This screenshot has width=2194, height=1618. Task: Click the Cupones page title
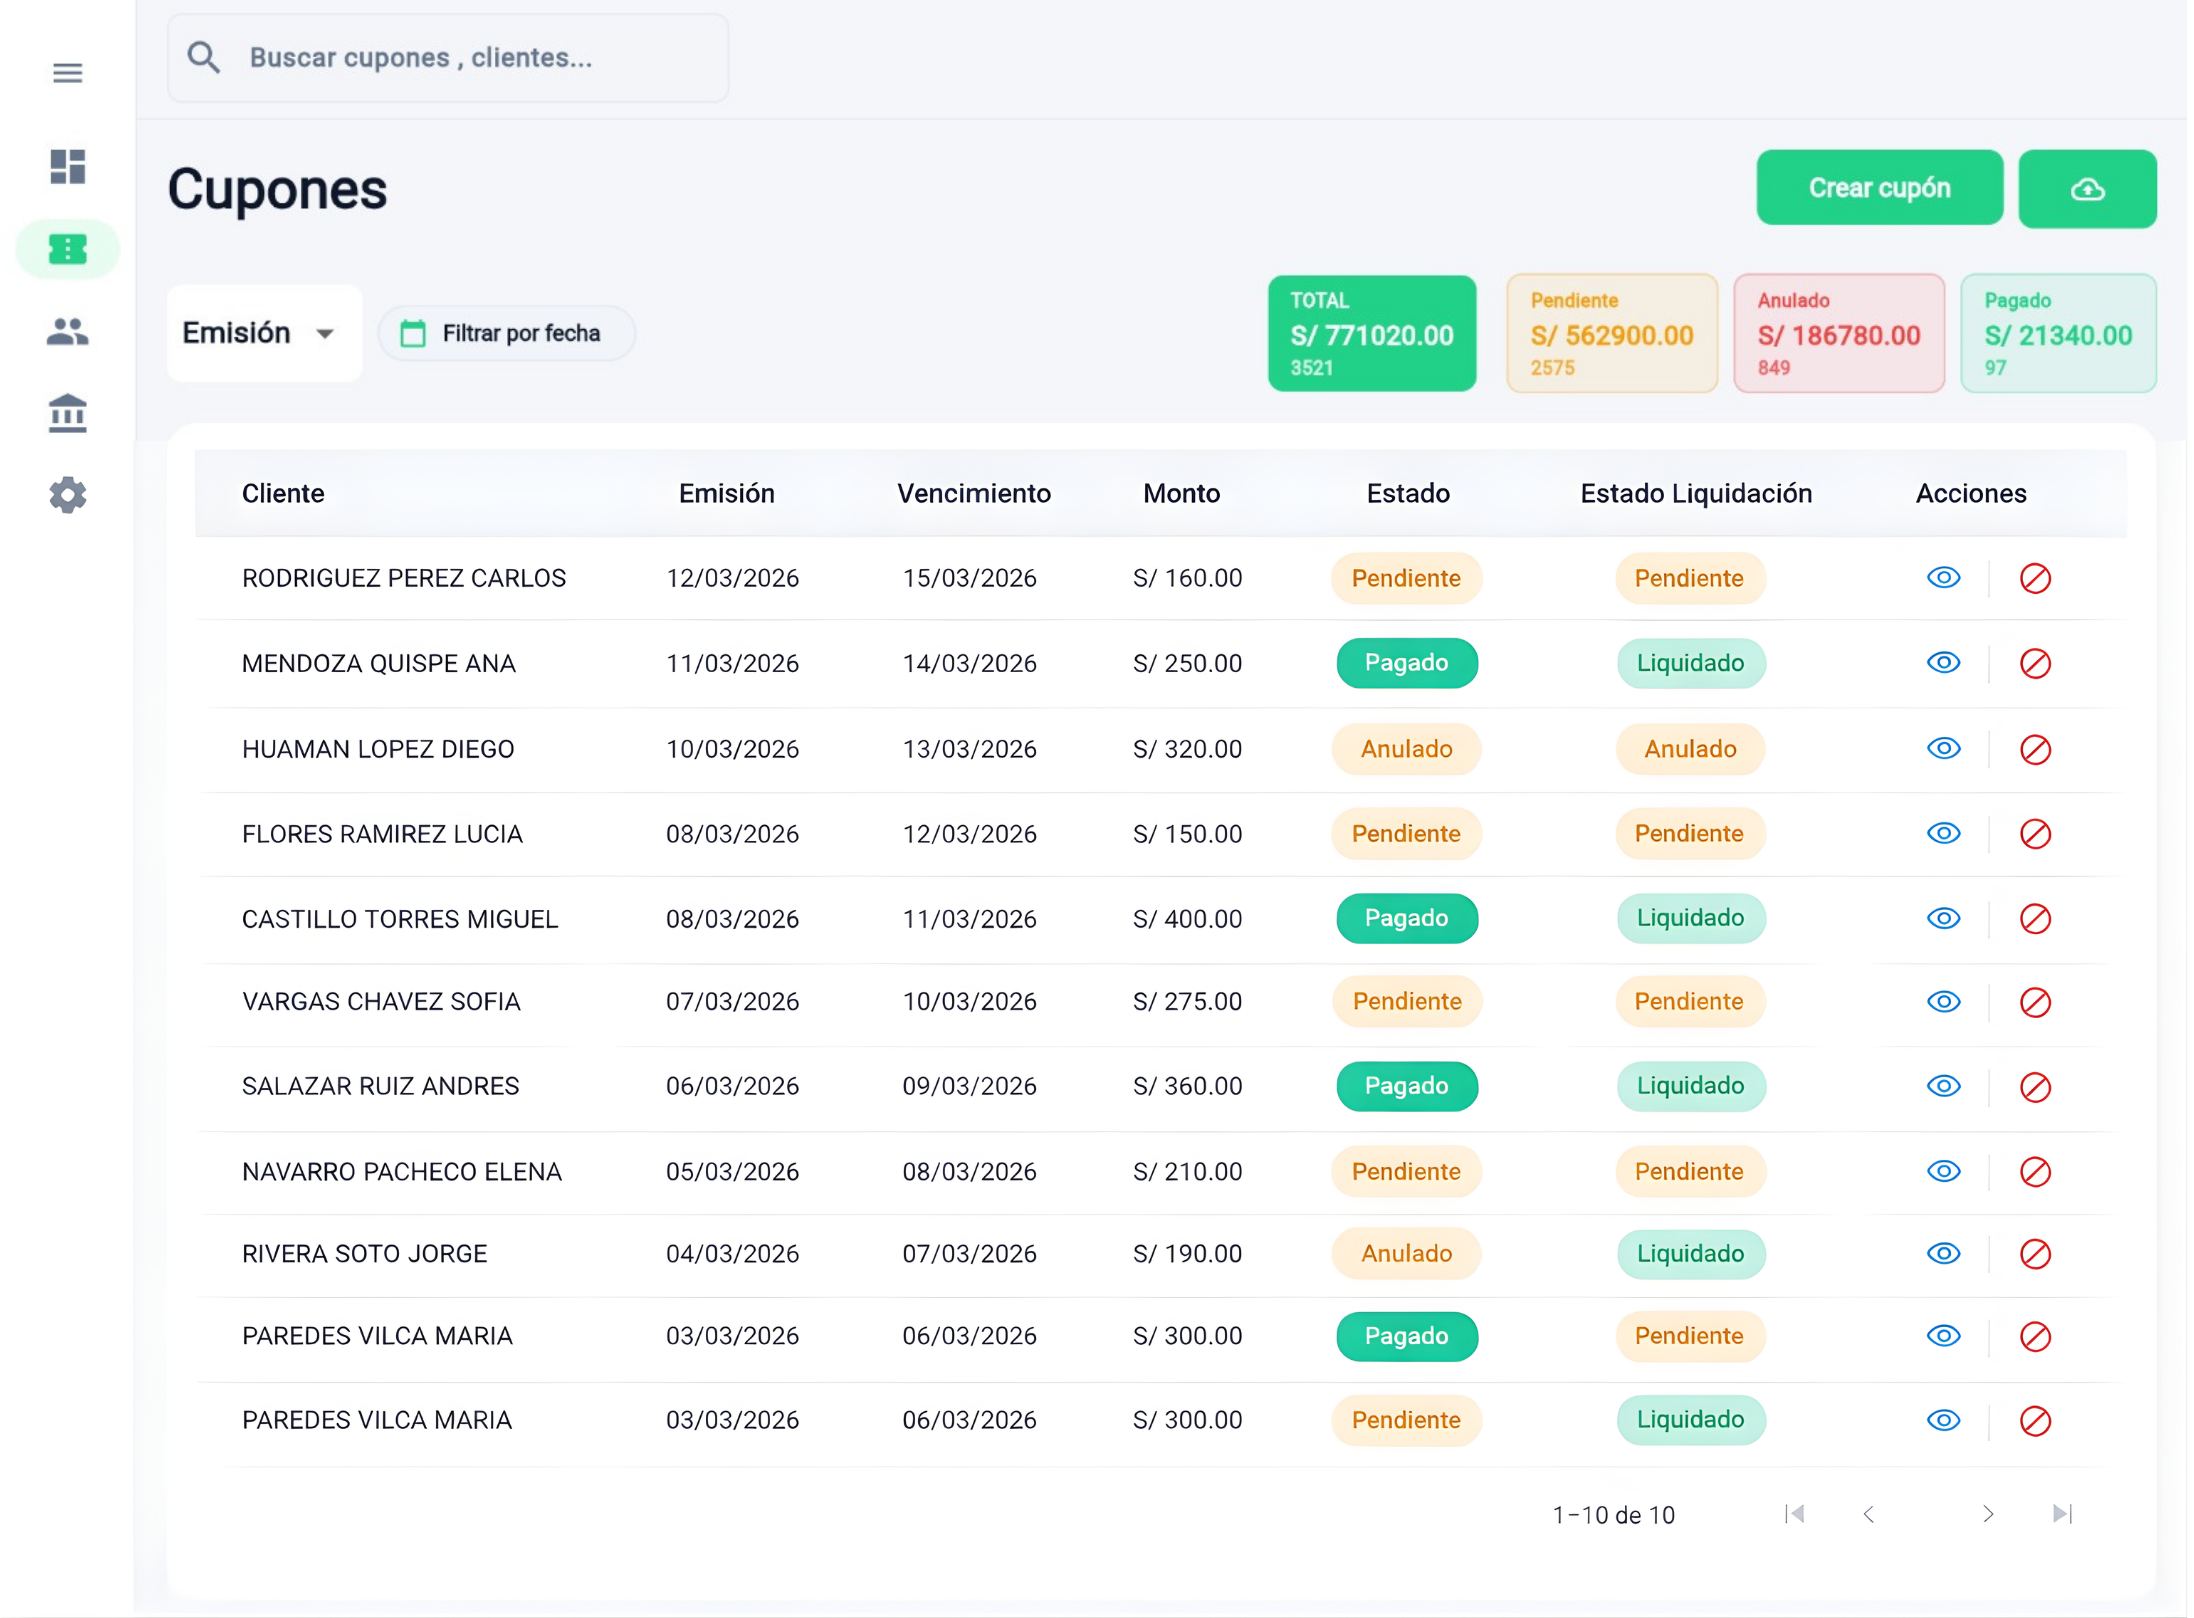(x=277, y=190)
